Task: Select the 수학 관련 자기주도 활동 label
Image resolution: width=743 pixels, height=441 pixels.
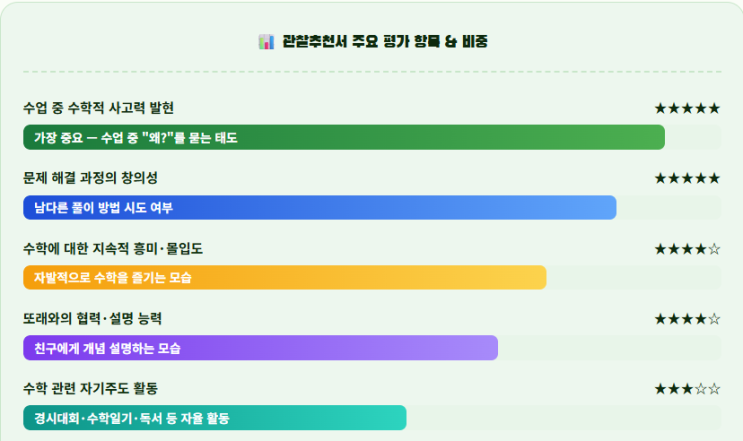Action: pyautogui.click(x=91, y=388)
